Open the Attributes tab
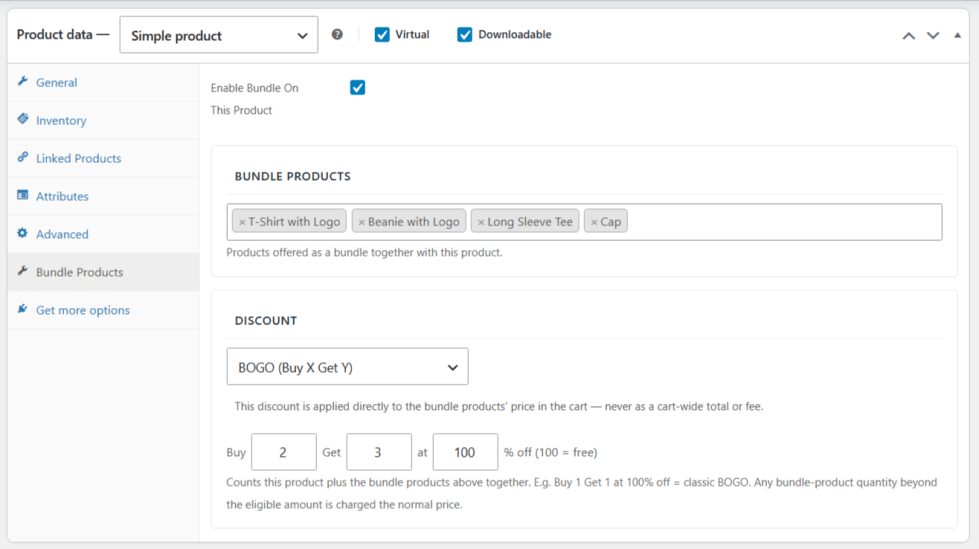Viewport: 979px width, 549px height. (104, 196)
